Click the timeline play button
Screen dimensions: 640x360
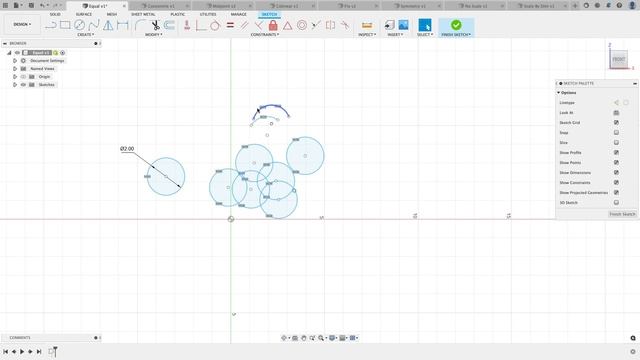22,351
